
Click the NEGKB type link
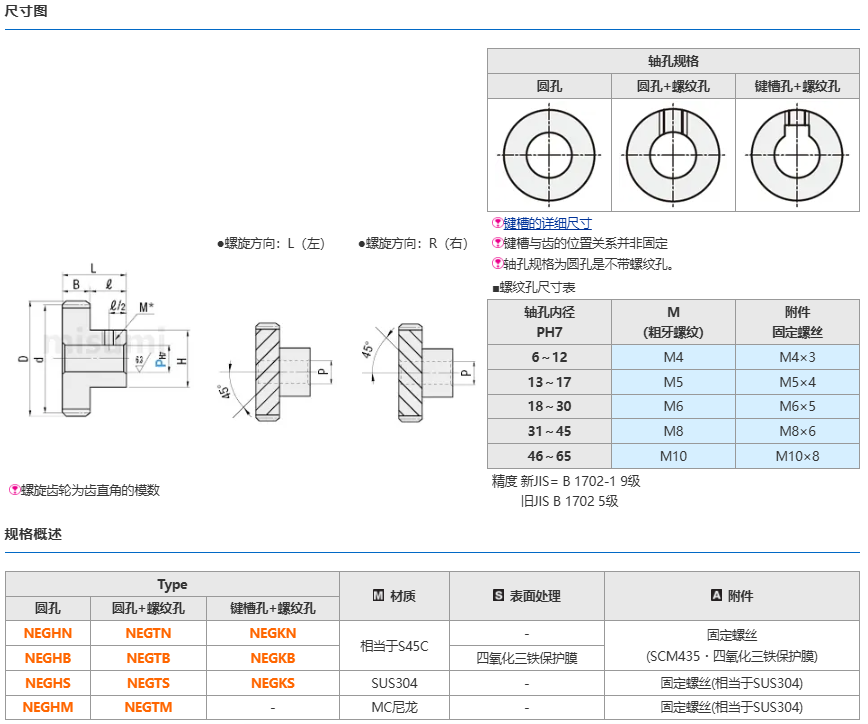273,658
